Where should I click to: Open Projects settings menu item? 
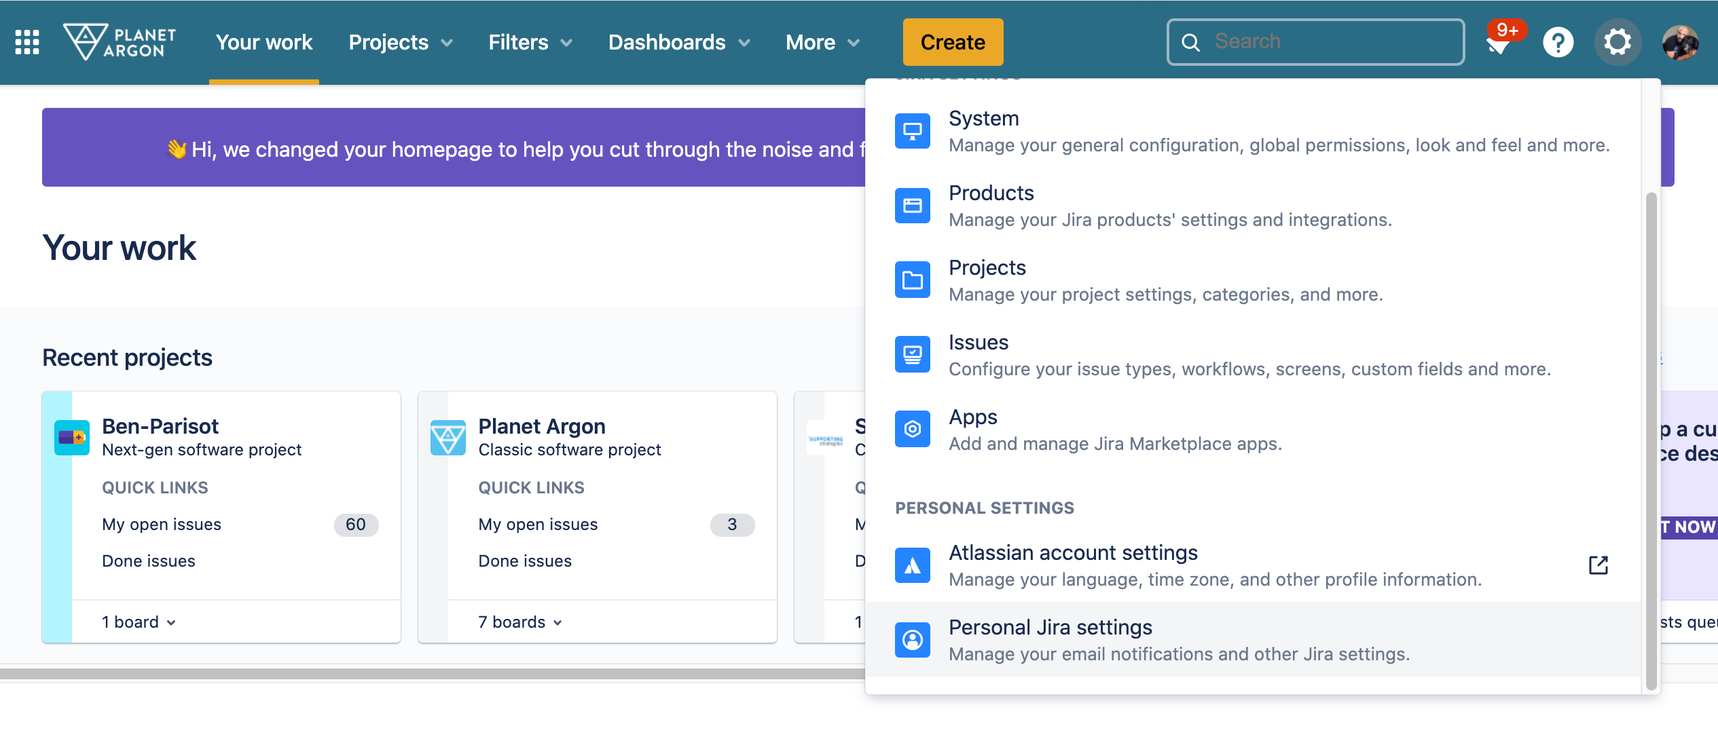[1253, 280]
